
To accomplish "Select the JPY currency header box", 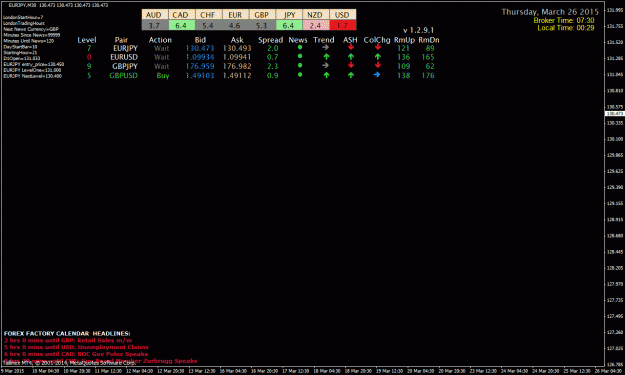I will pyautogui.click(x=289, y=15).
